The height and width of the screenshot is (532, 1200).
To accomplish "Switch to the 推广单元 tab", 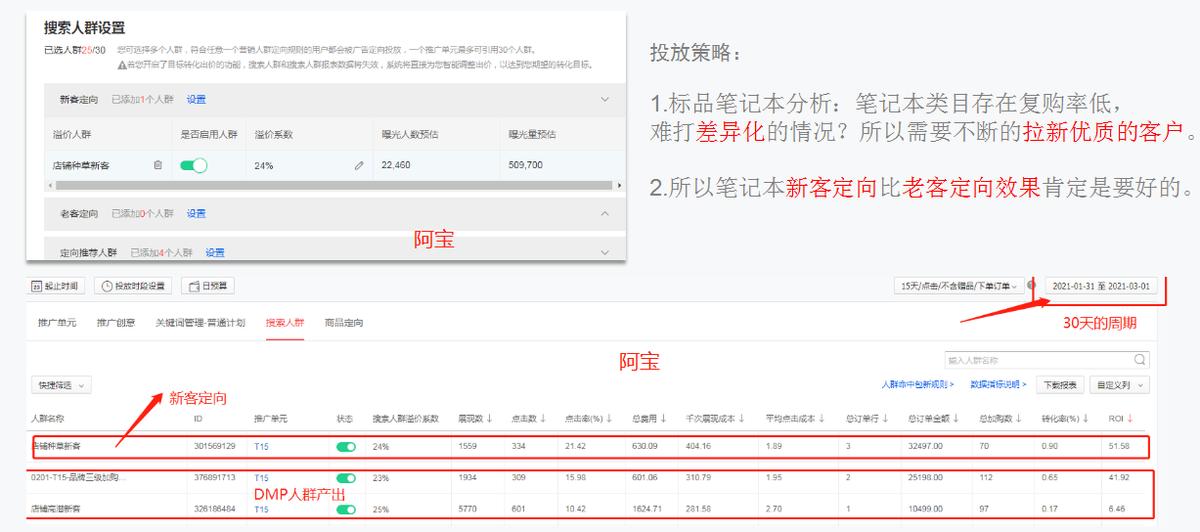I will point(57,323).
